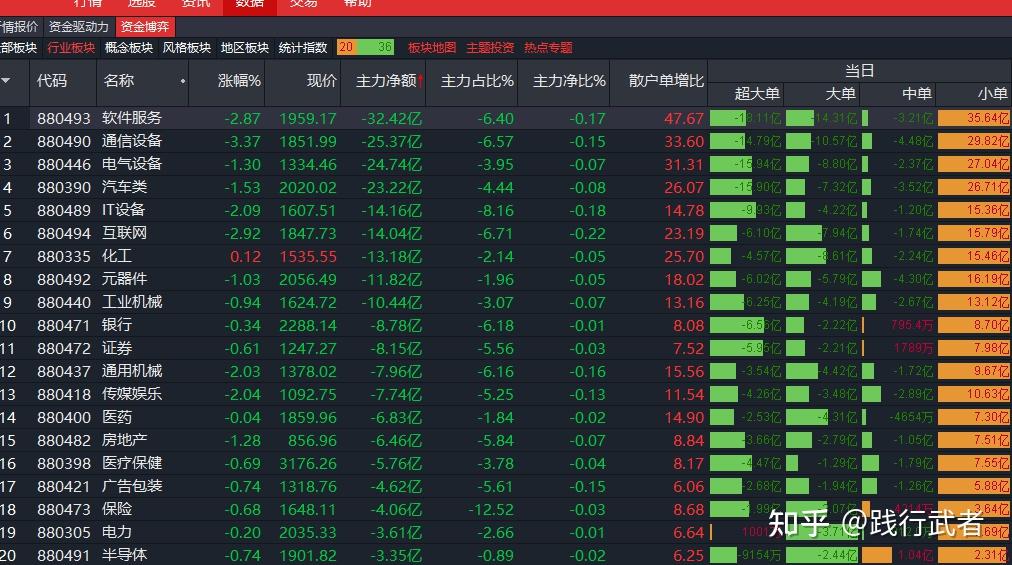Sort the table by 涨幅% column

(x=239, y=80)
